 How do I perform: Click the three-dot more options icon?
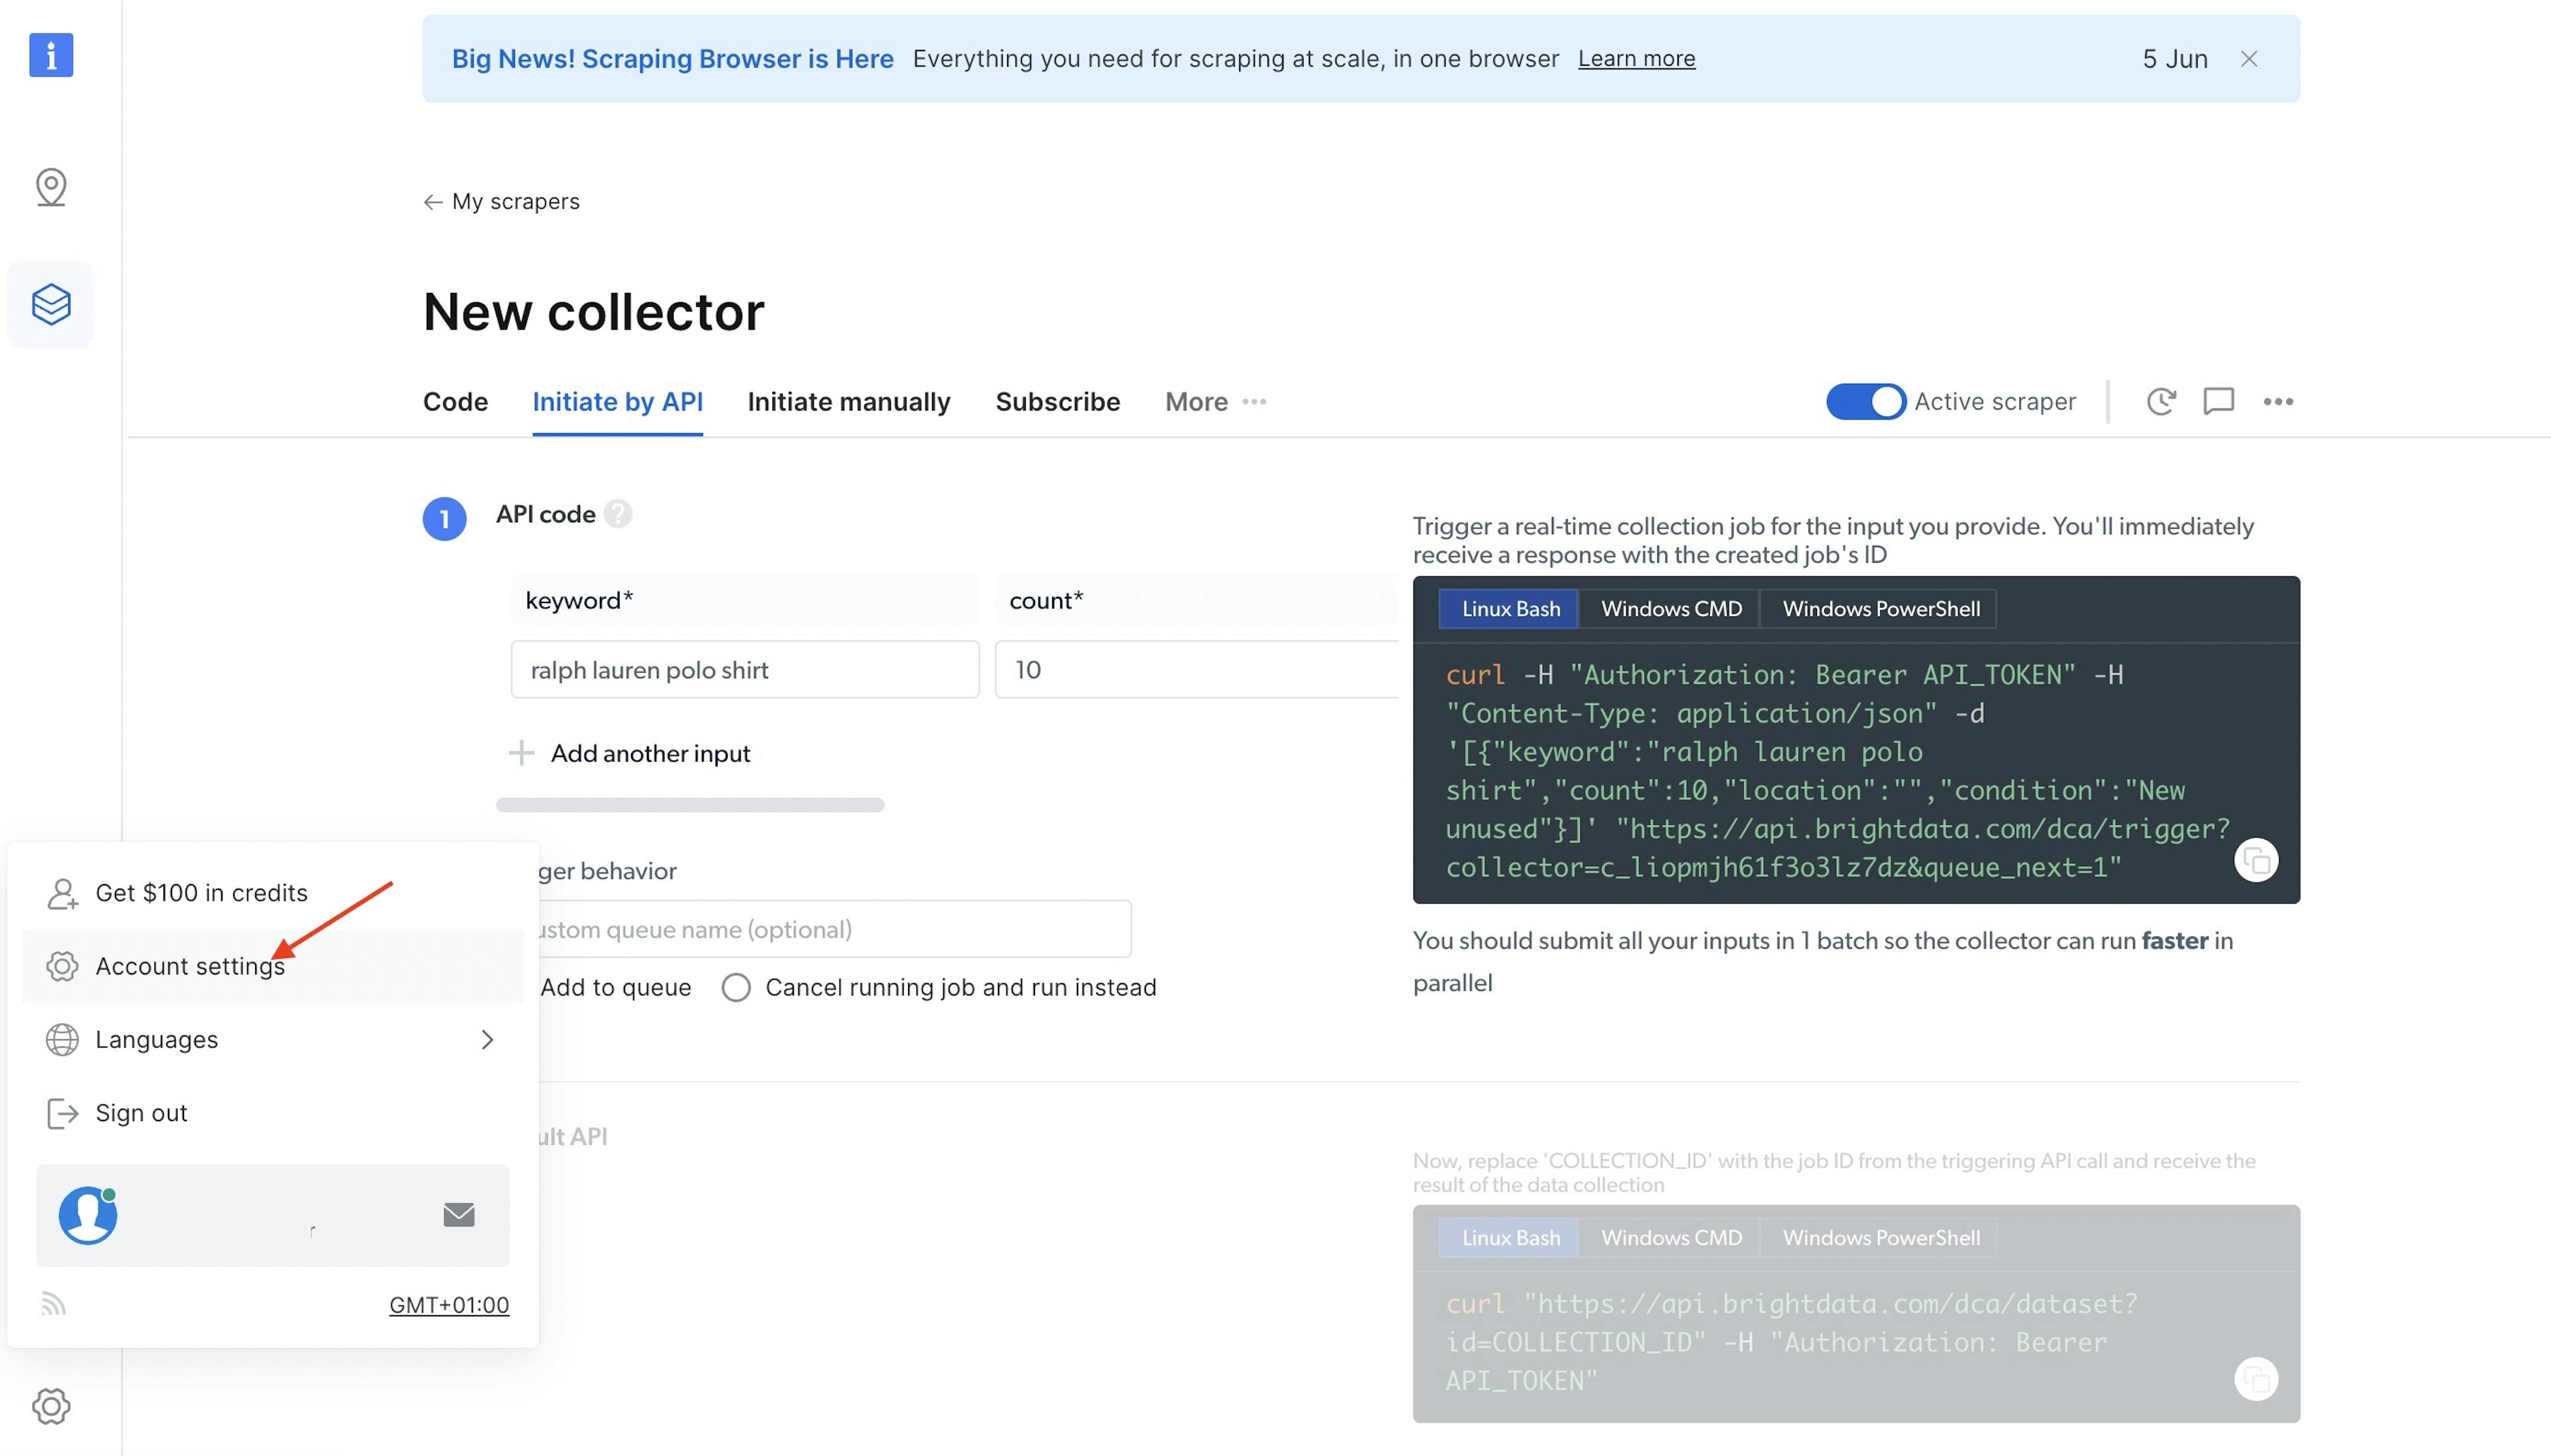click(x=2278, y=401)
